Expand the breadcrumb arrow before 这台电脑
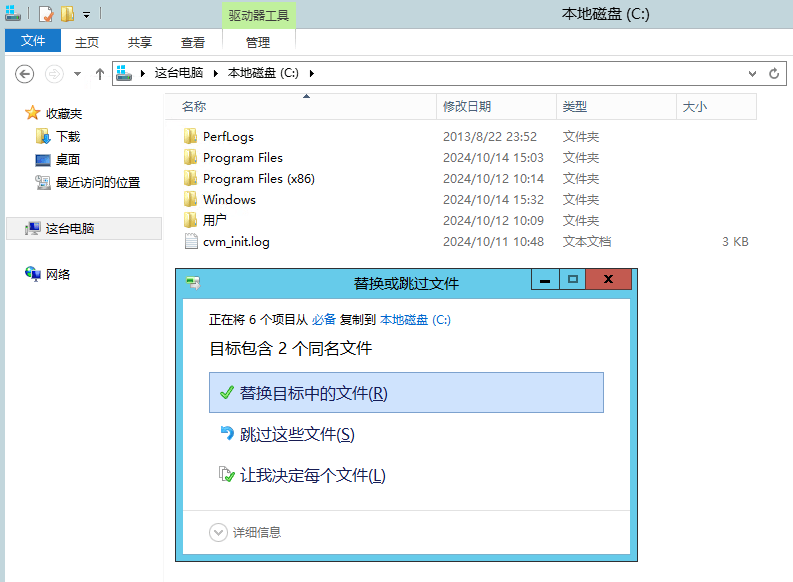Image resolution: width=793 pixels, height=582 pixels. point(143,73)
